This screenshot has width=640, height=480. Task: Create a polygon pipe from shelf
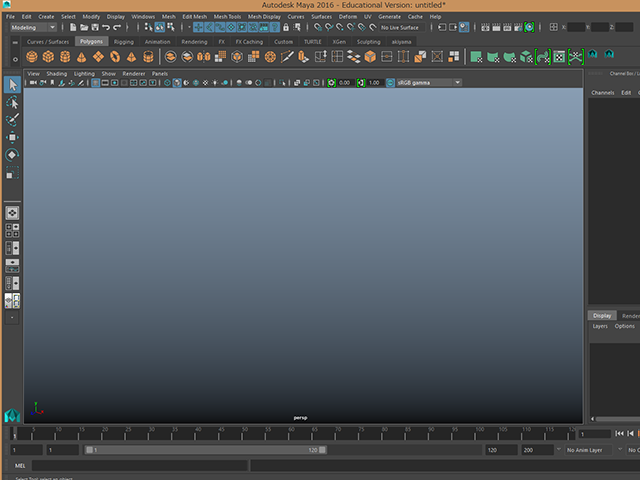coord(148,57)
